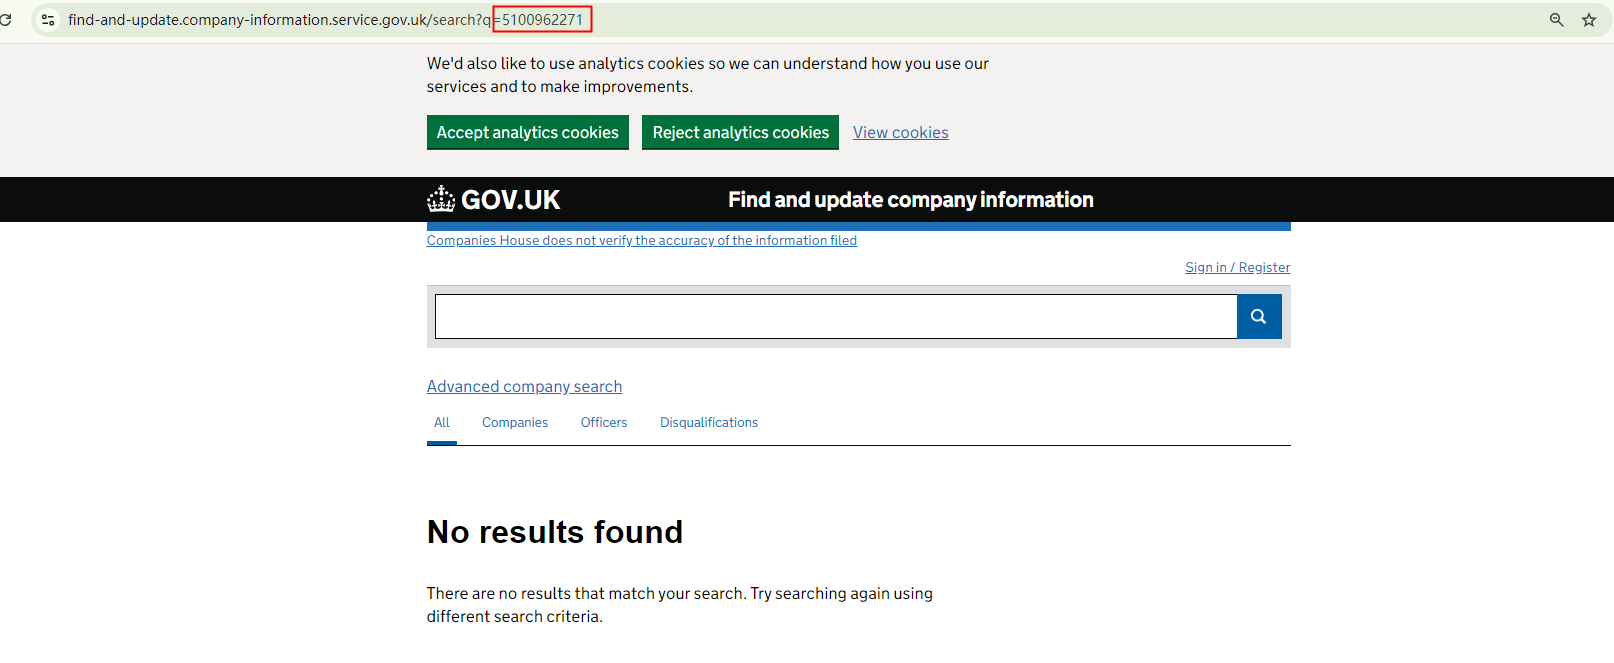Select the All results tab
Image resolution: width=1614 pixels, height=663 pixels.
click(x=442, y=423)
